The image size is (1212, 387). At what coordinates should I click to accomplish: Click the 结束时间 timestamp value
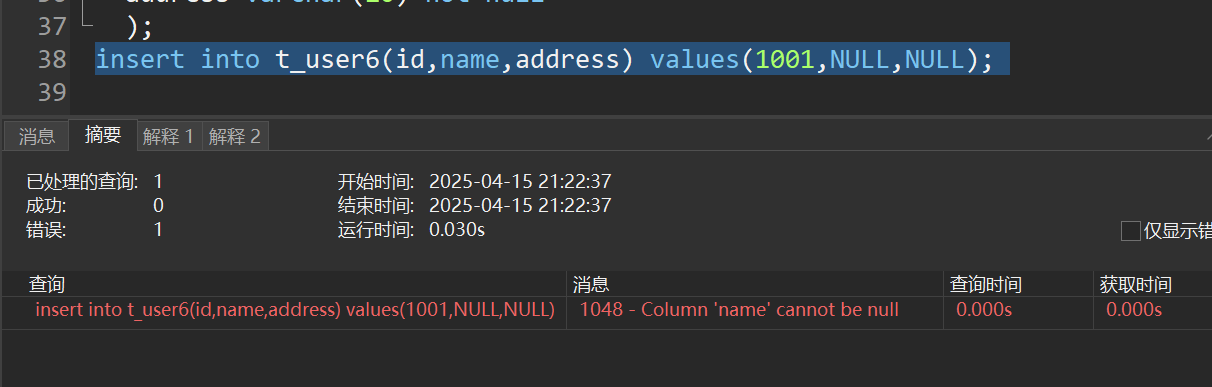(x=520, y=206)
